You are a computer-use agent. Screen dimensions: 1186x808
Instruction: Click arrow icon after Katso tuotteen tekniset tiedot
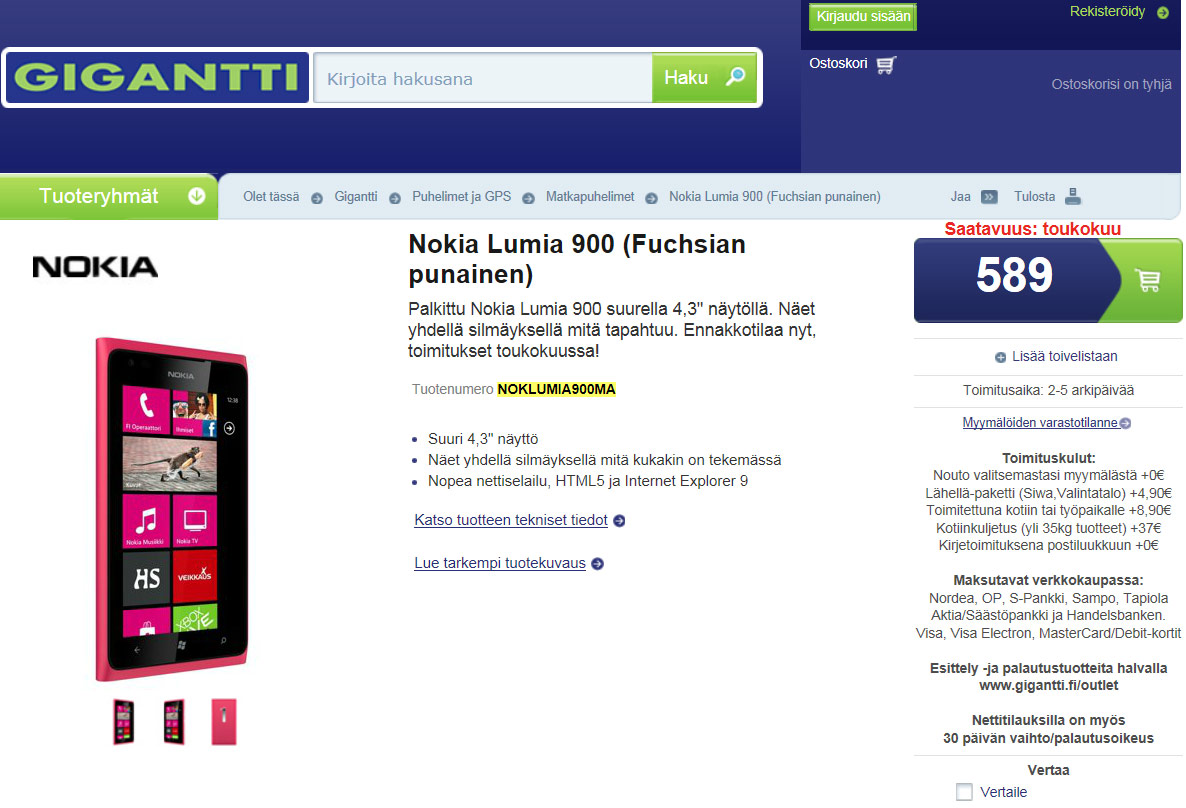(619, 521)
